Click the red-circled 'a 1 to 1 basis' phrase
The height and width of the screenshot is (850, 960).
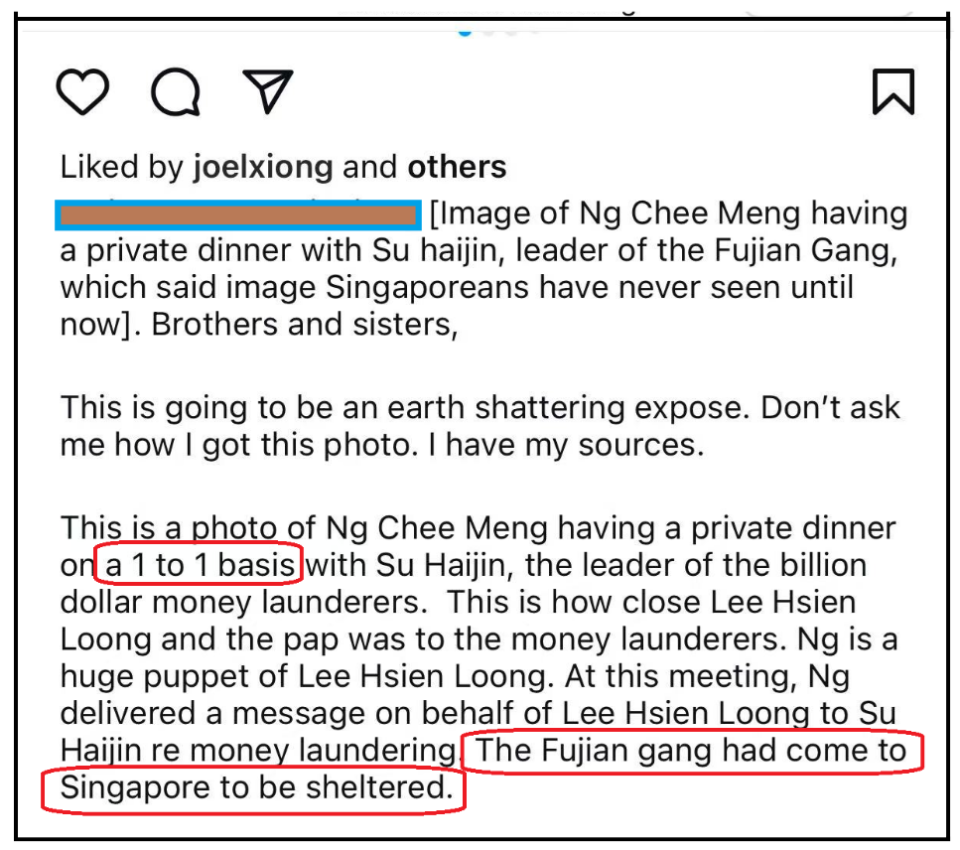(x=199, y=564)
